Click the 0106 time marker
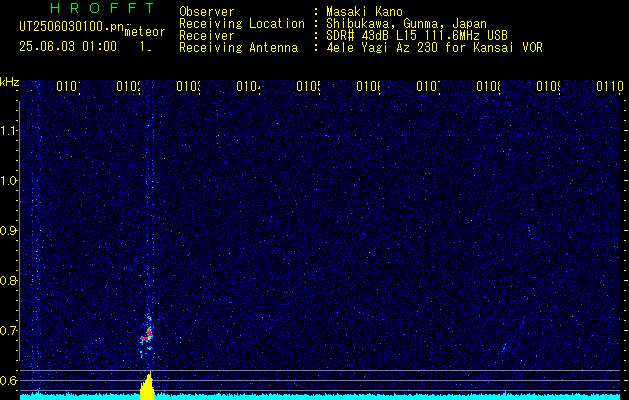The width and height of the screenshot is (629, 400). coord(368,86)
